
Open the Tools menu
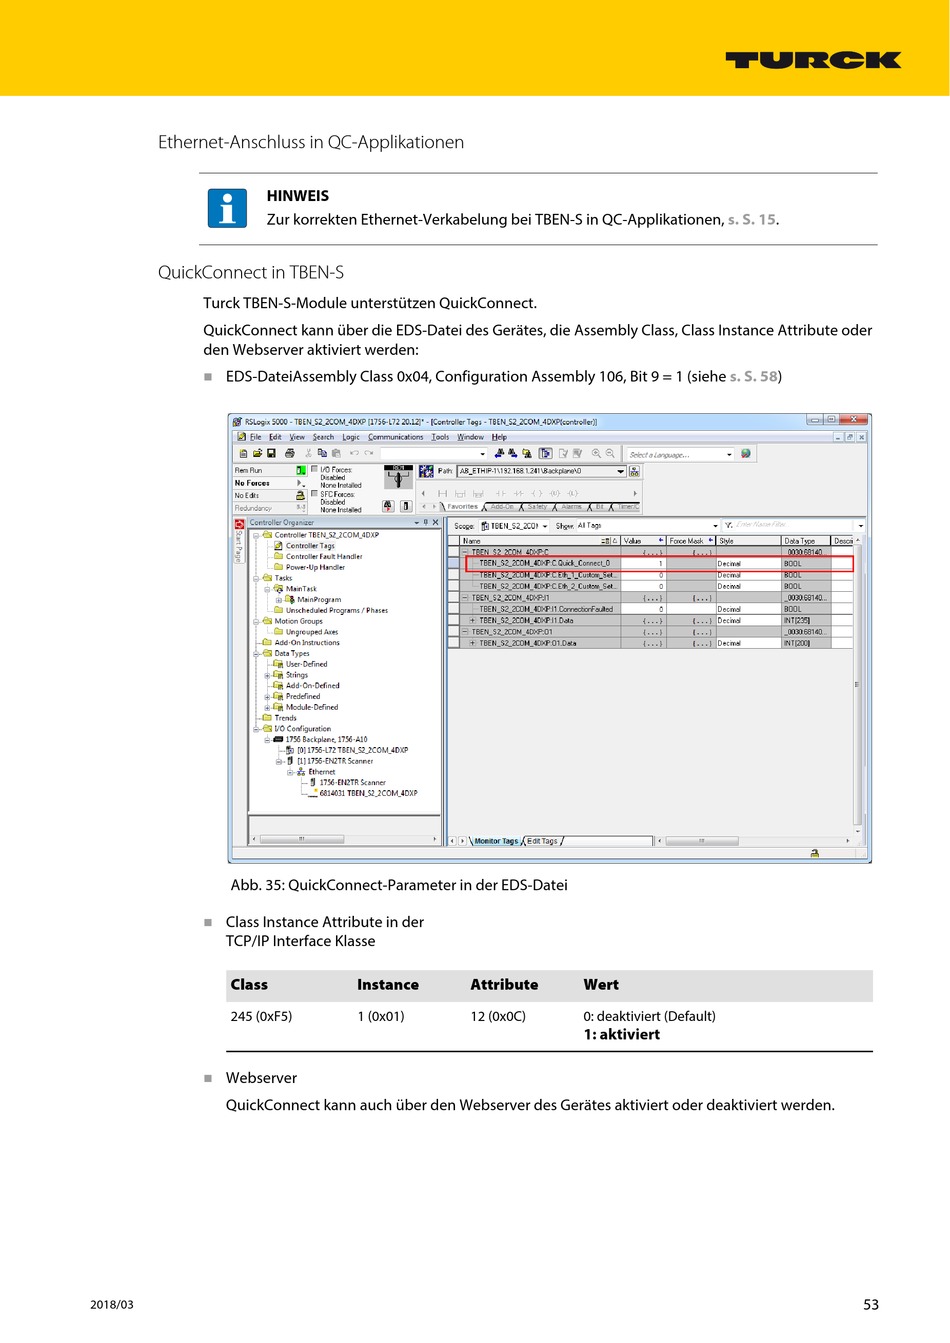(440, 437)
